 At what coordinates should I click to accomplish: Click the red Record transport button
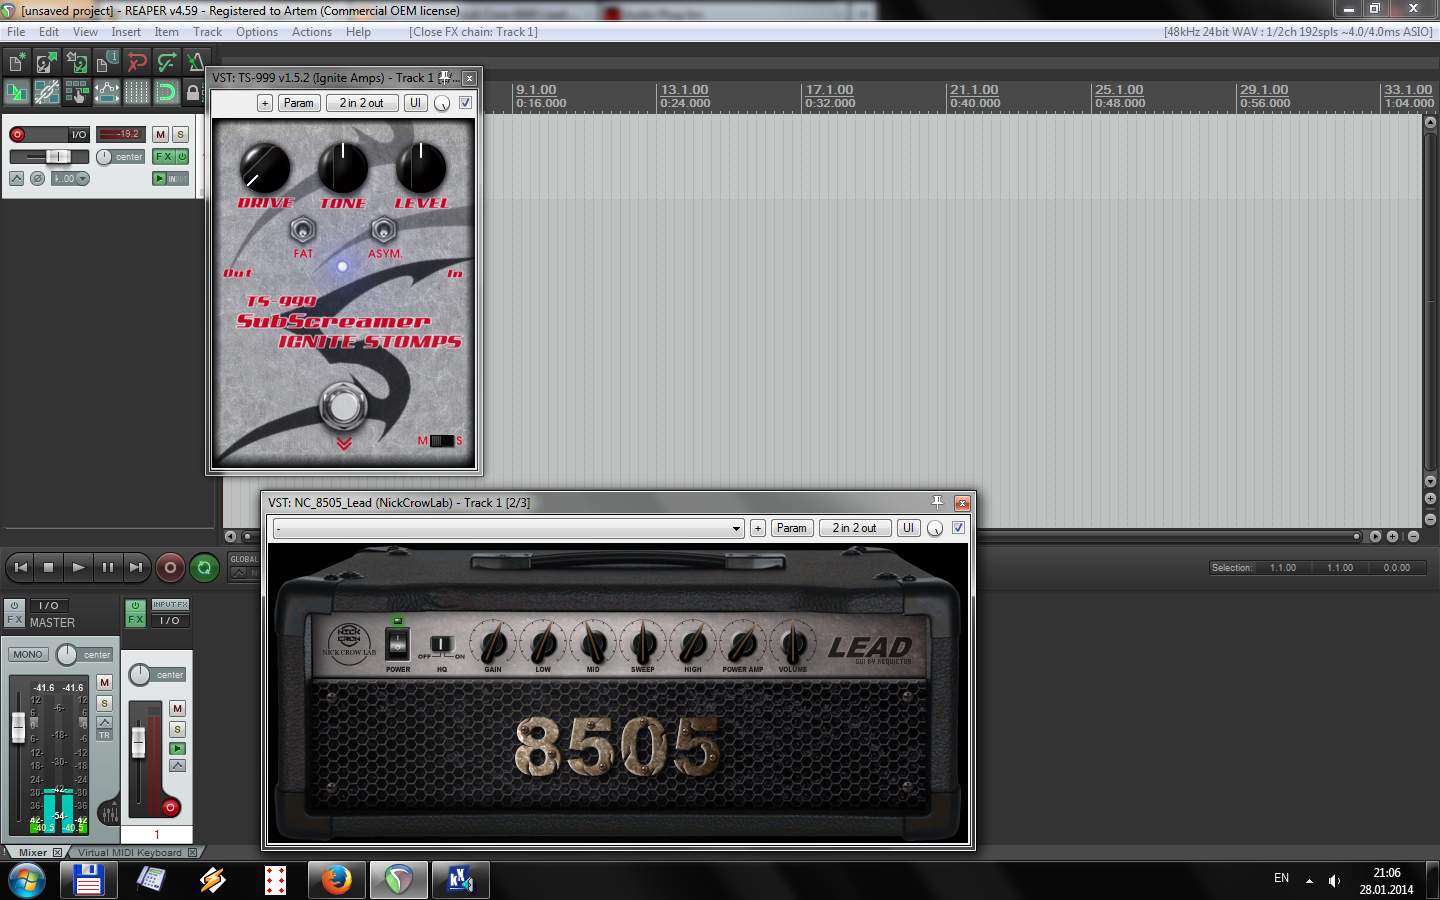(x=170, y=567)
